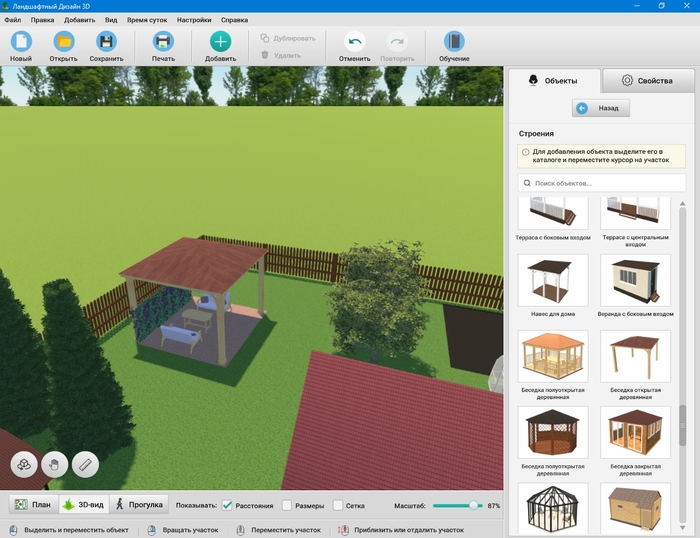Redo with the Повторить arrow icon
The width and height of the screenshot is (700, 538).
pos(397,42)
